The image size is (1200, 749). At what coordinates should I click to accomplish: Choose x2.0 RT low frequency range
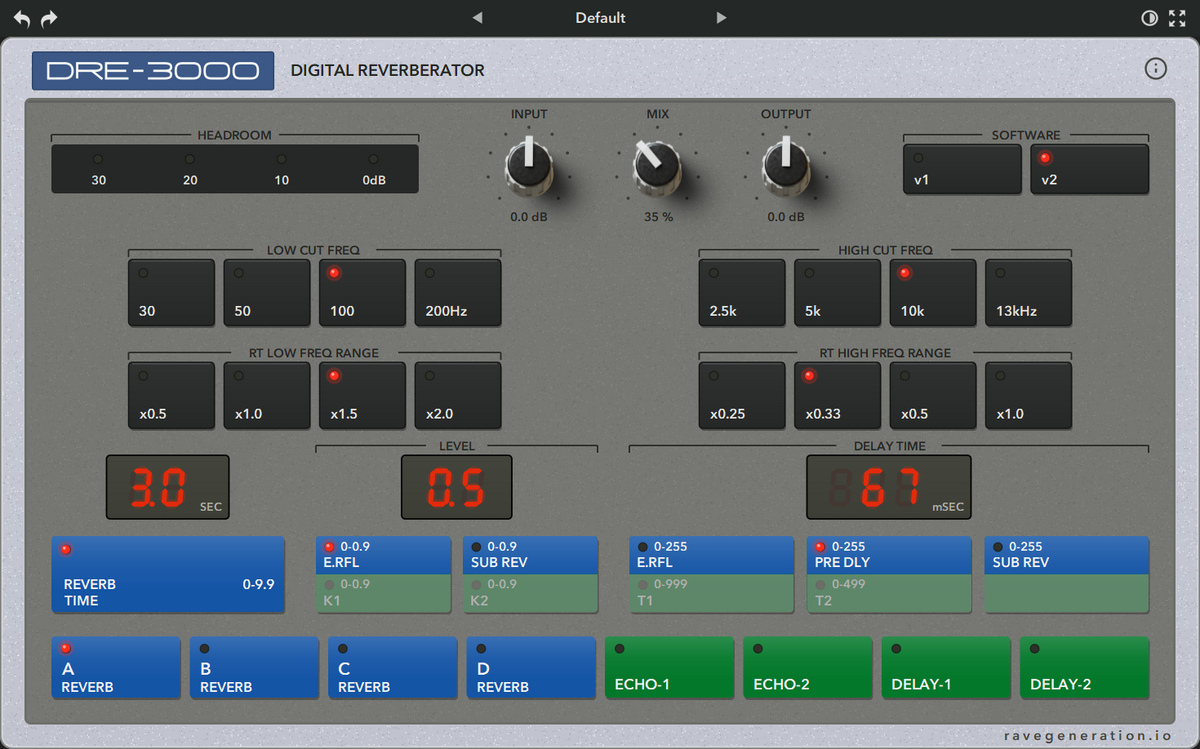click(x=458, y=395)
